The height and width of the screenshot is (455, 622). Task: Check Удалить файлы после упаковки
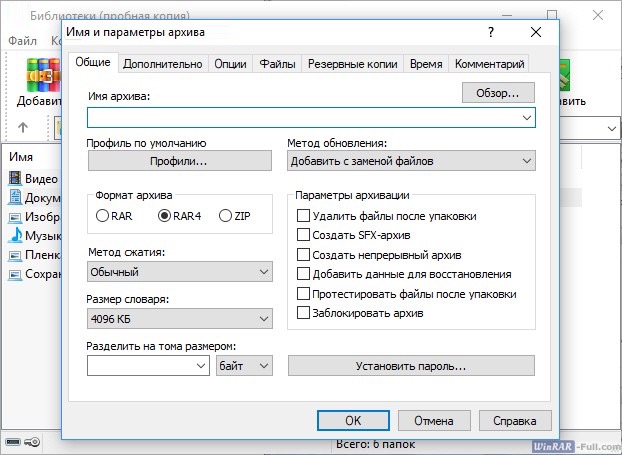(x=303, y=216)
